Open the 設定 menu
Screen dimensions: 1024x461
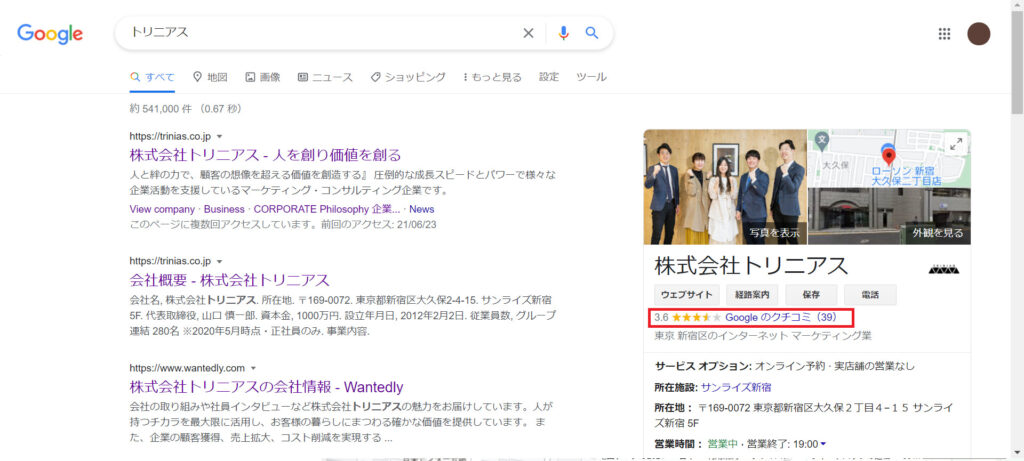coord(549,77)
